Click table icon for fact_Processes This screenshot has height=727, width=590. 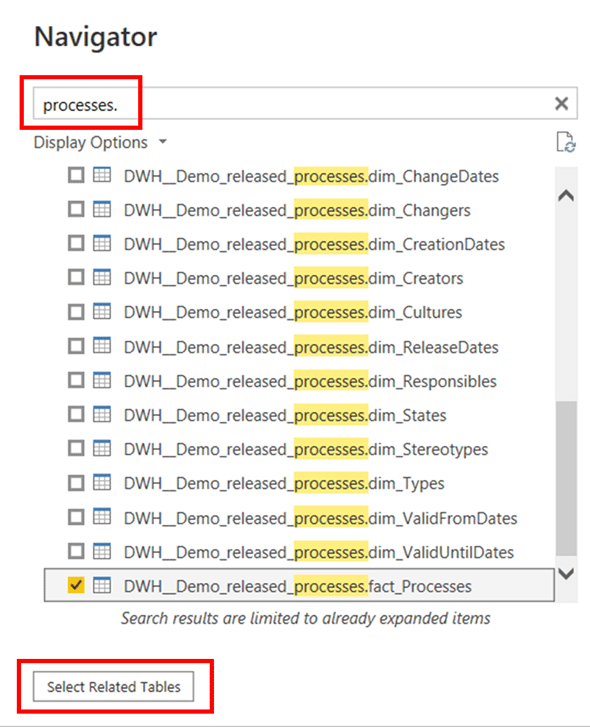102,585
